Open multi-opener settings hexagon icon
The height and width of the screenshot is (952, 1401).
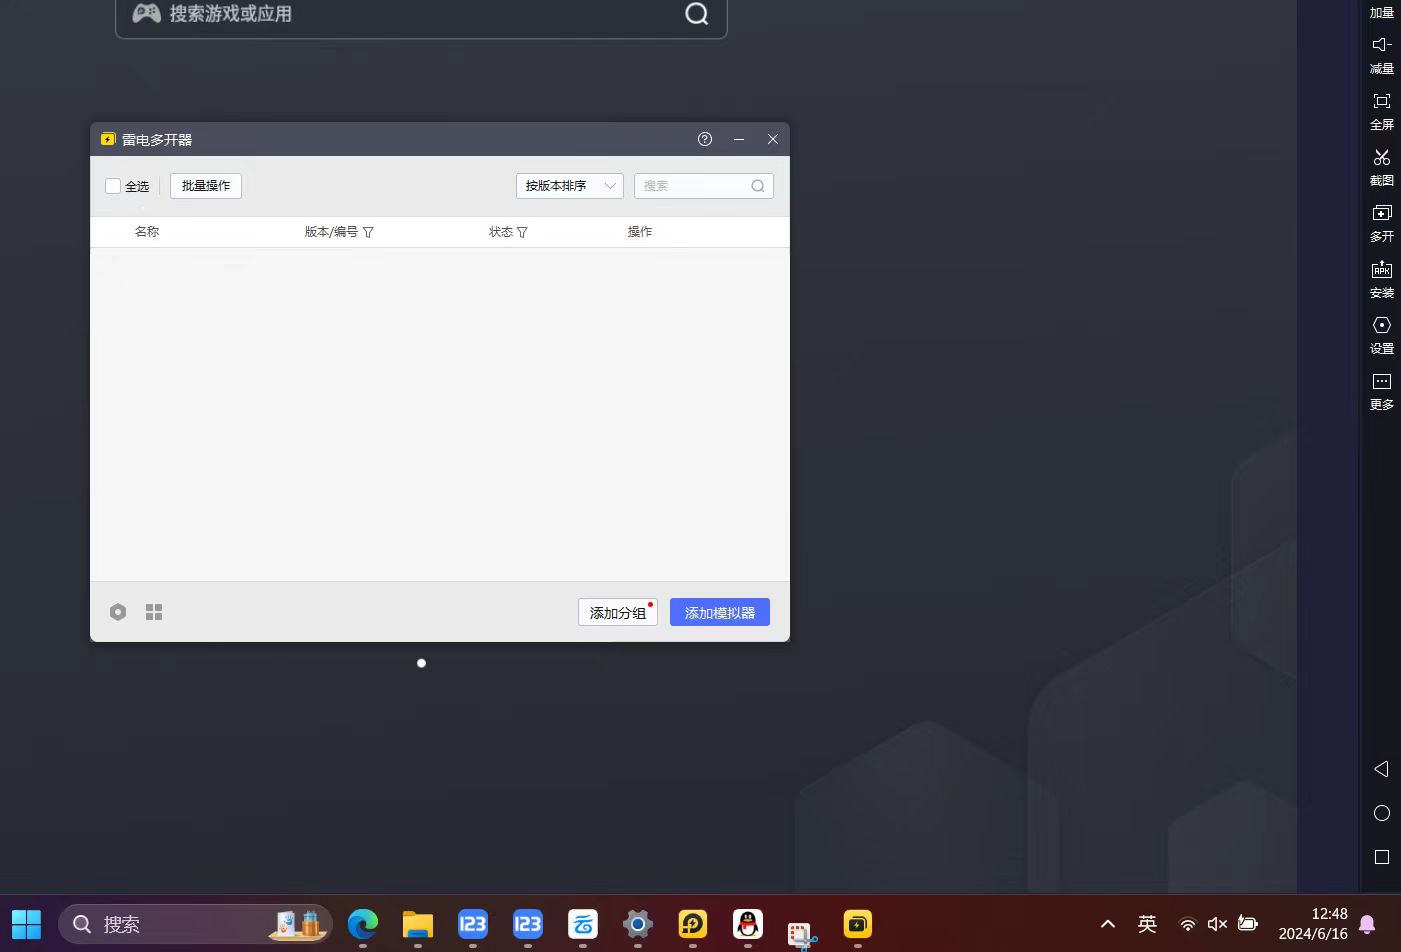click(x=118, y=612)
